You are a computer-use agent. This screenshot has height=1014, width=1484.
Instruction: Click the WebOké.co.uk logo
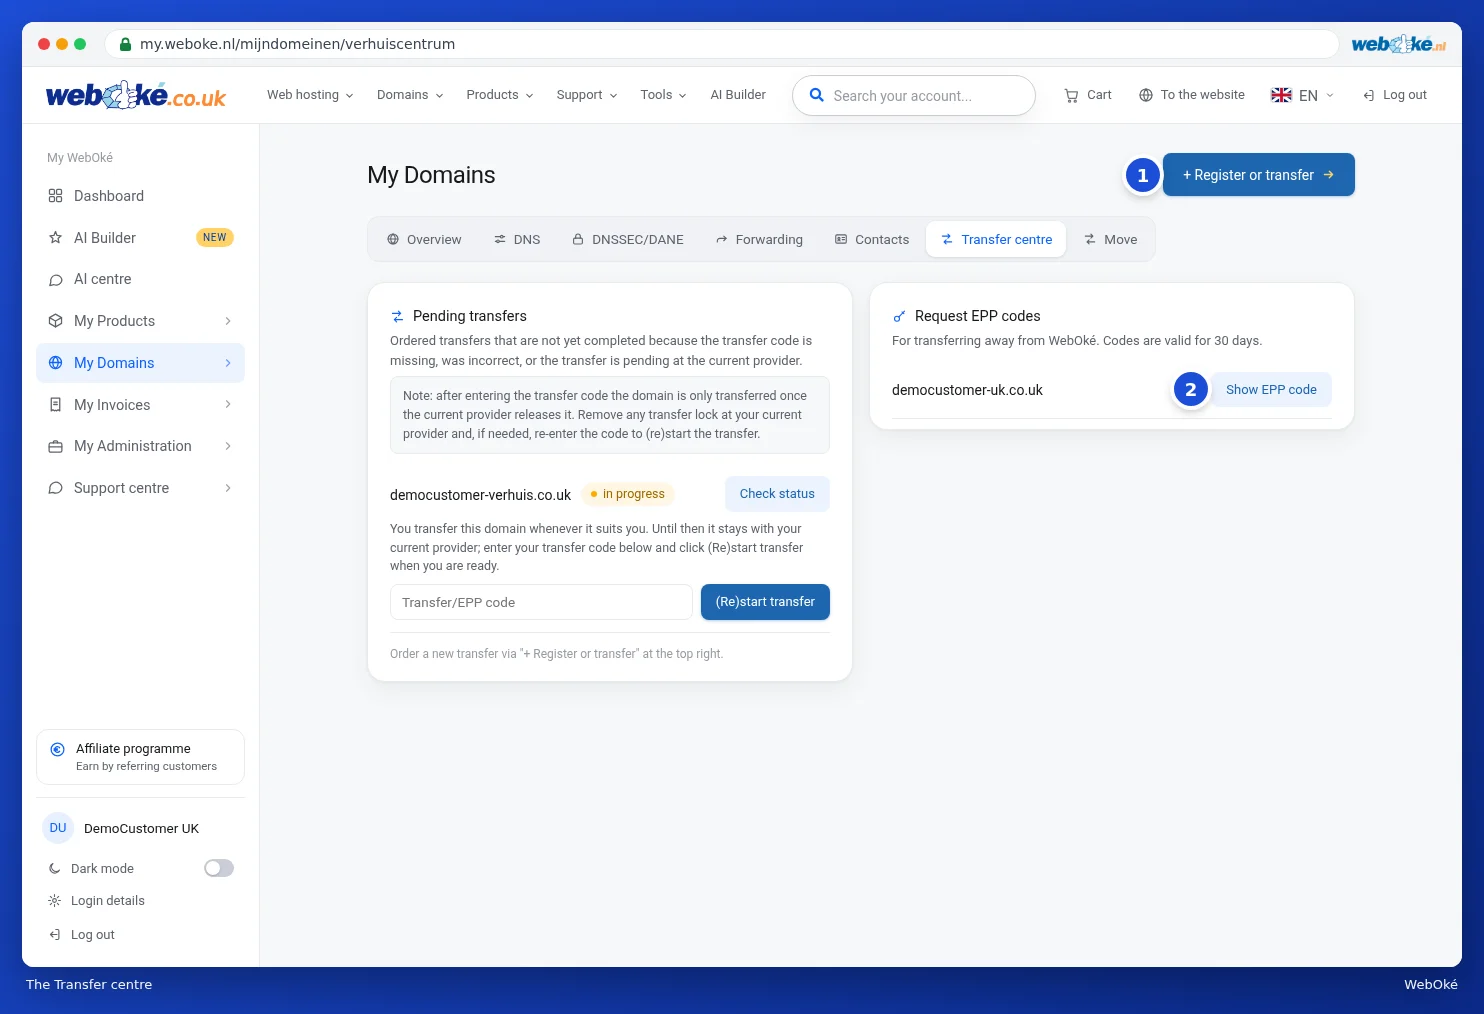click(x=136, y=95)
